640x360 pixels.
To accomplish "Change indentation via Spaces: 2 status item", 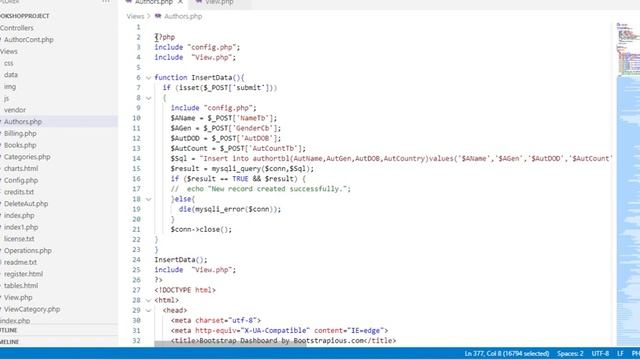I will (570, 353).
